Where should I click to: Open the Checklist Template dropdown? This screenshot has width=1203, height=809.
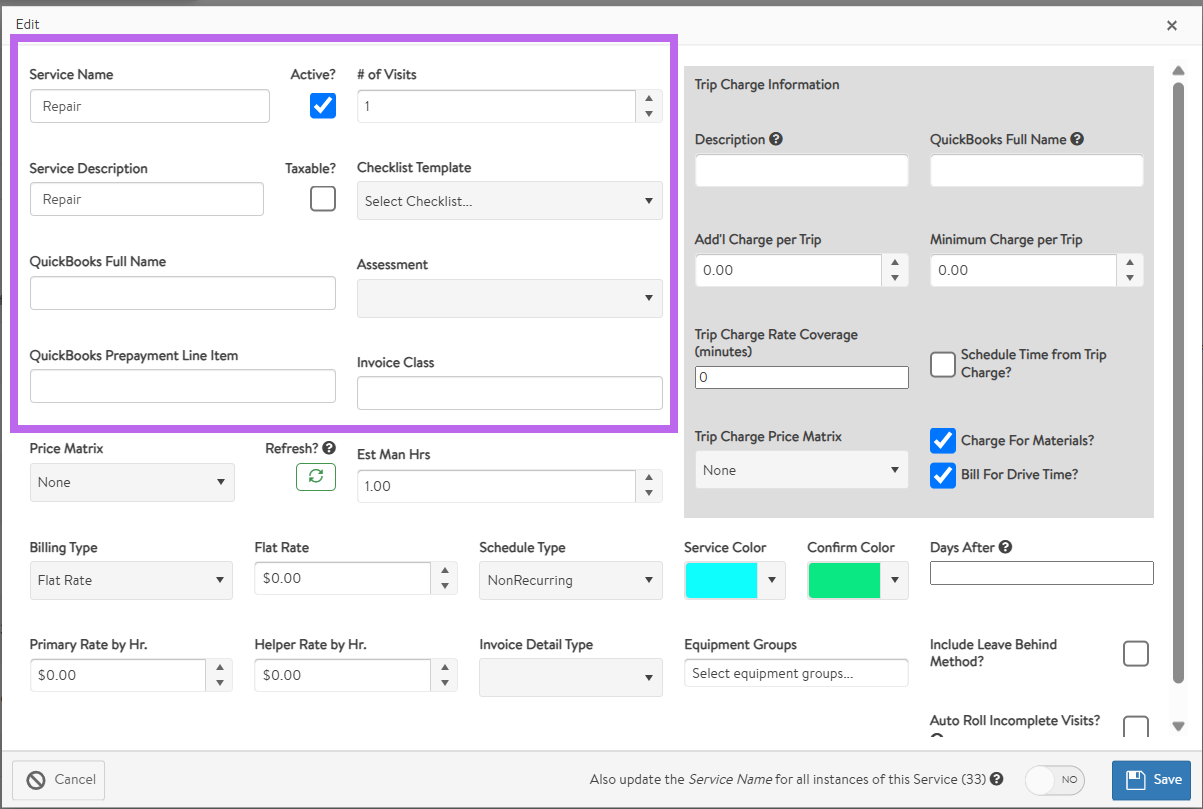tap(509, 201)
